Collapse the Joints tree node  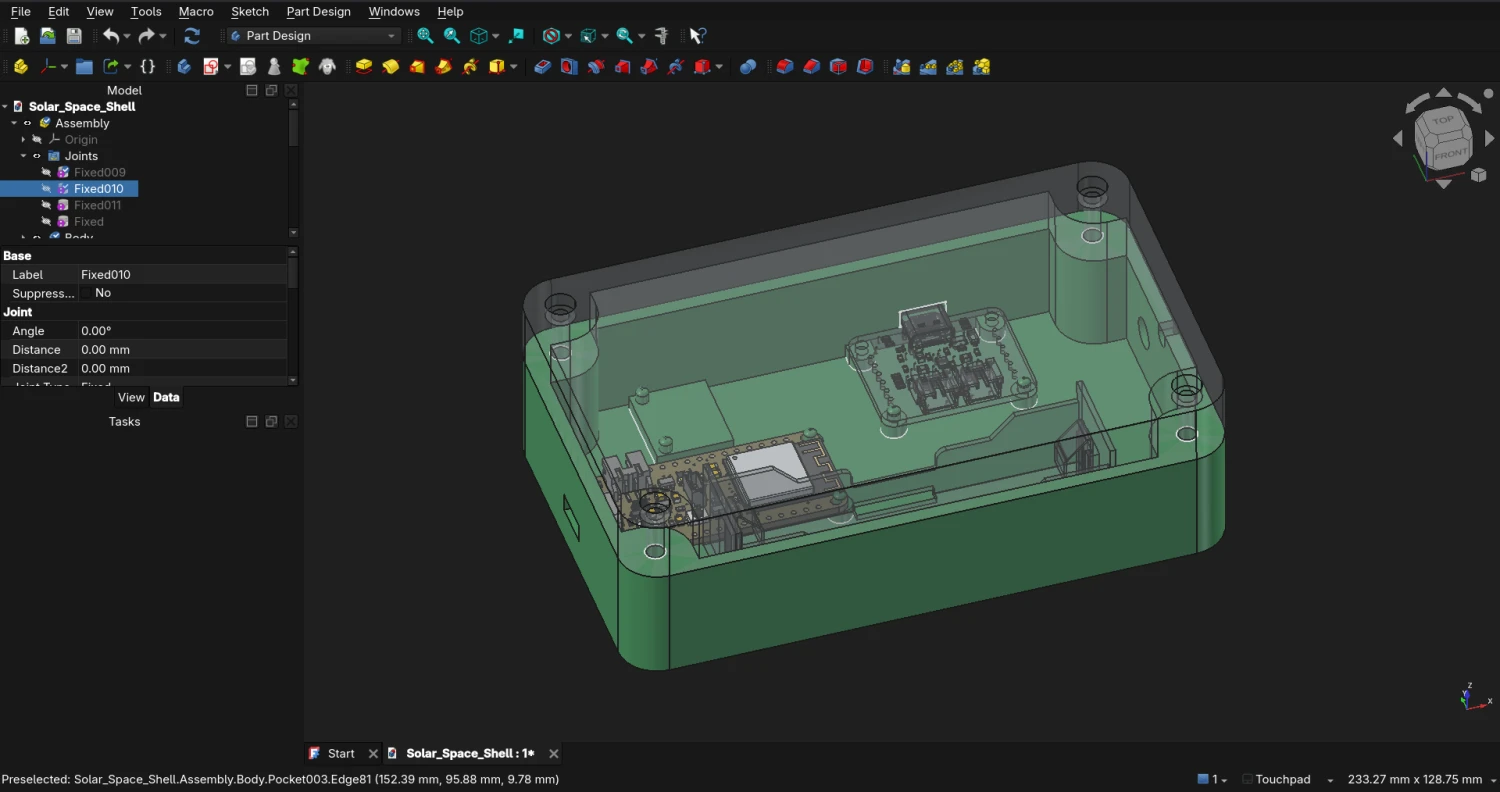click(x=23, y=156)
